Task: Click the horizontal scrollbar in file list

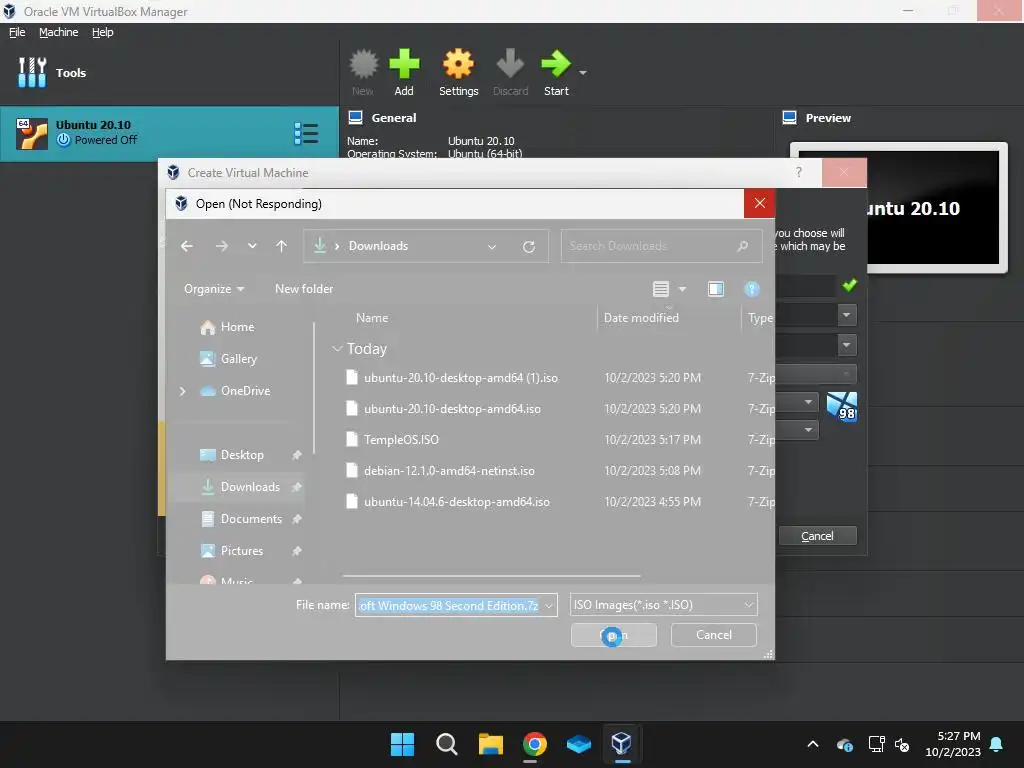Action: point(491,575)
